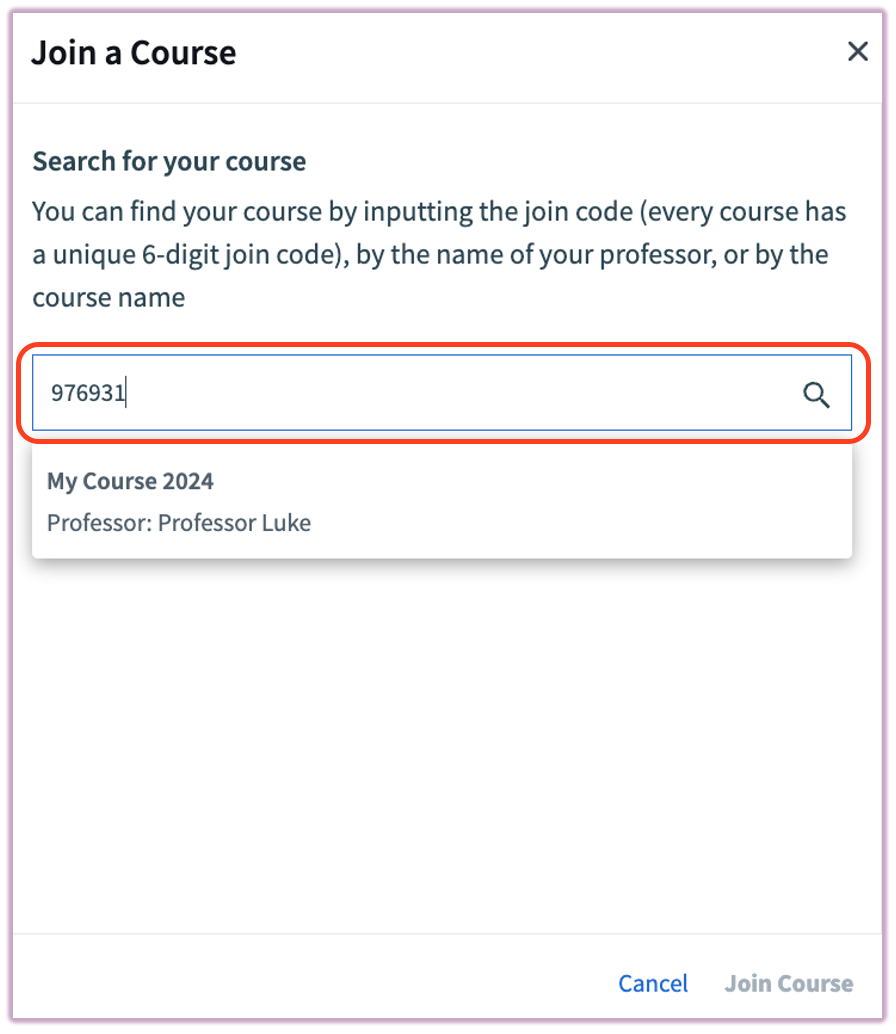Click the Join a Course title
Viewport: 896px width, 1034px height.
(134, 52)
